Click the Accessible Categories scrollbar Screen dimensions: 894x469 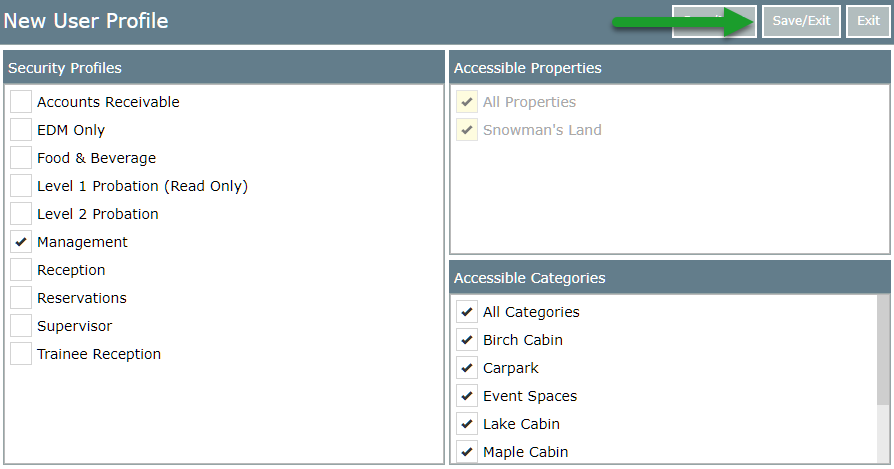[x=883, y=350]
